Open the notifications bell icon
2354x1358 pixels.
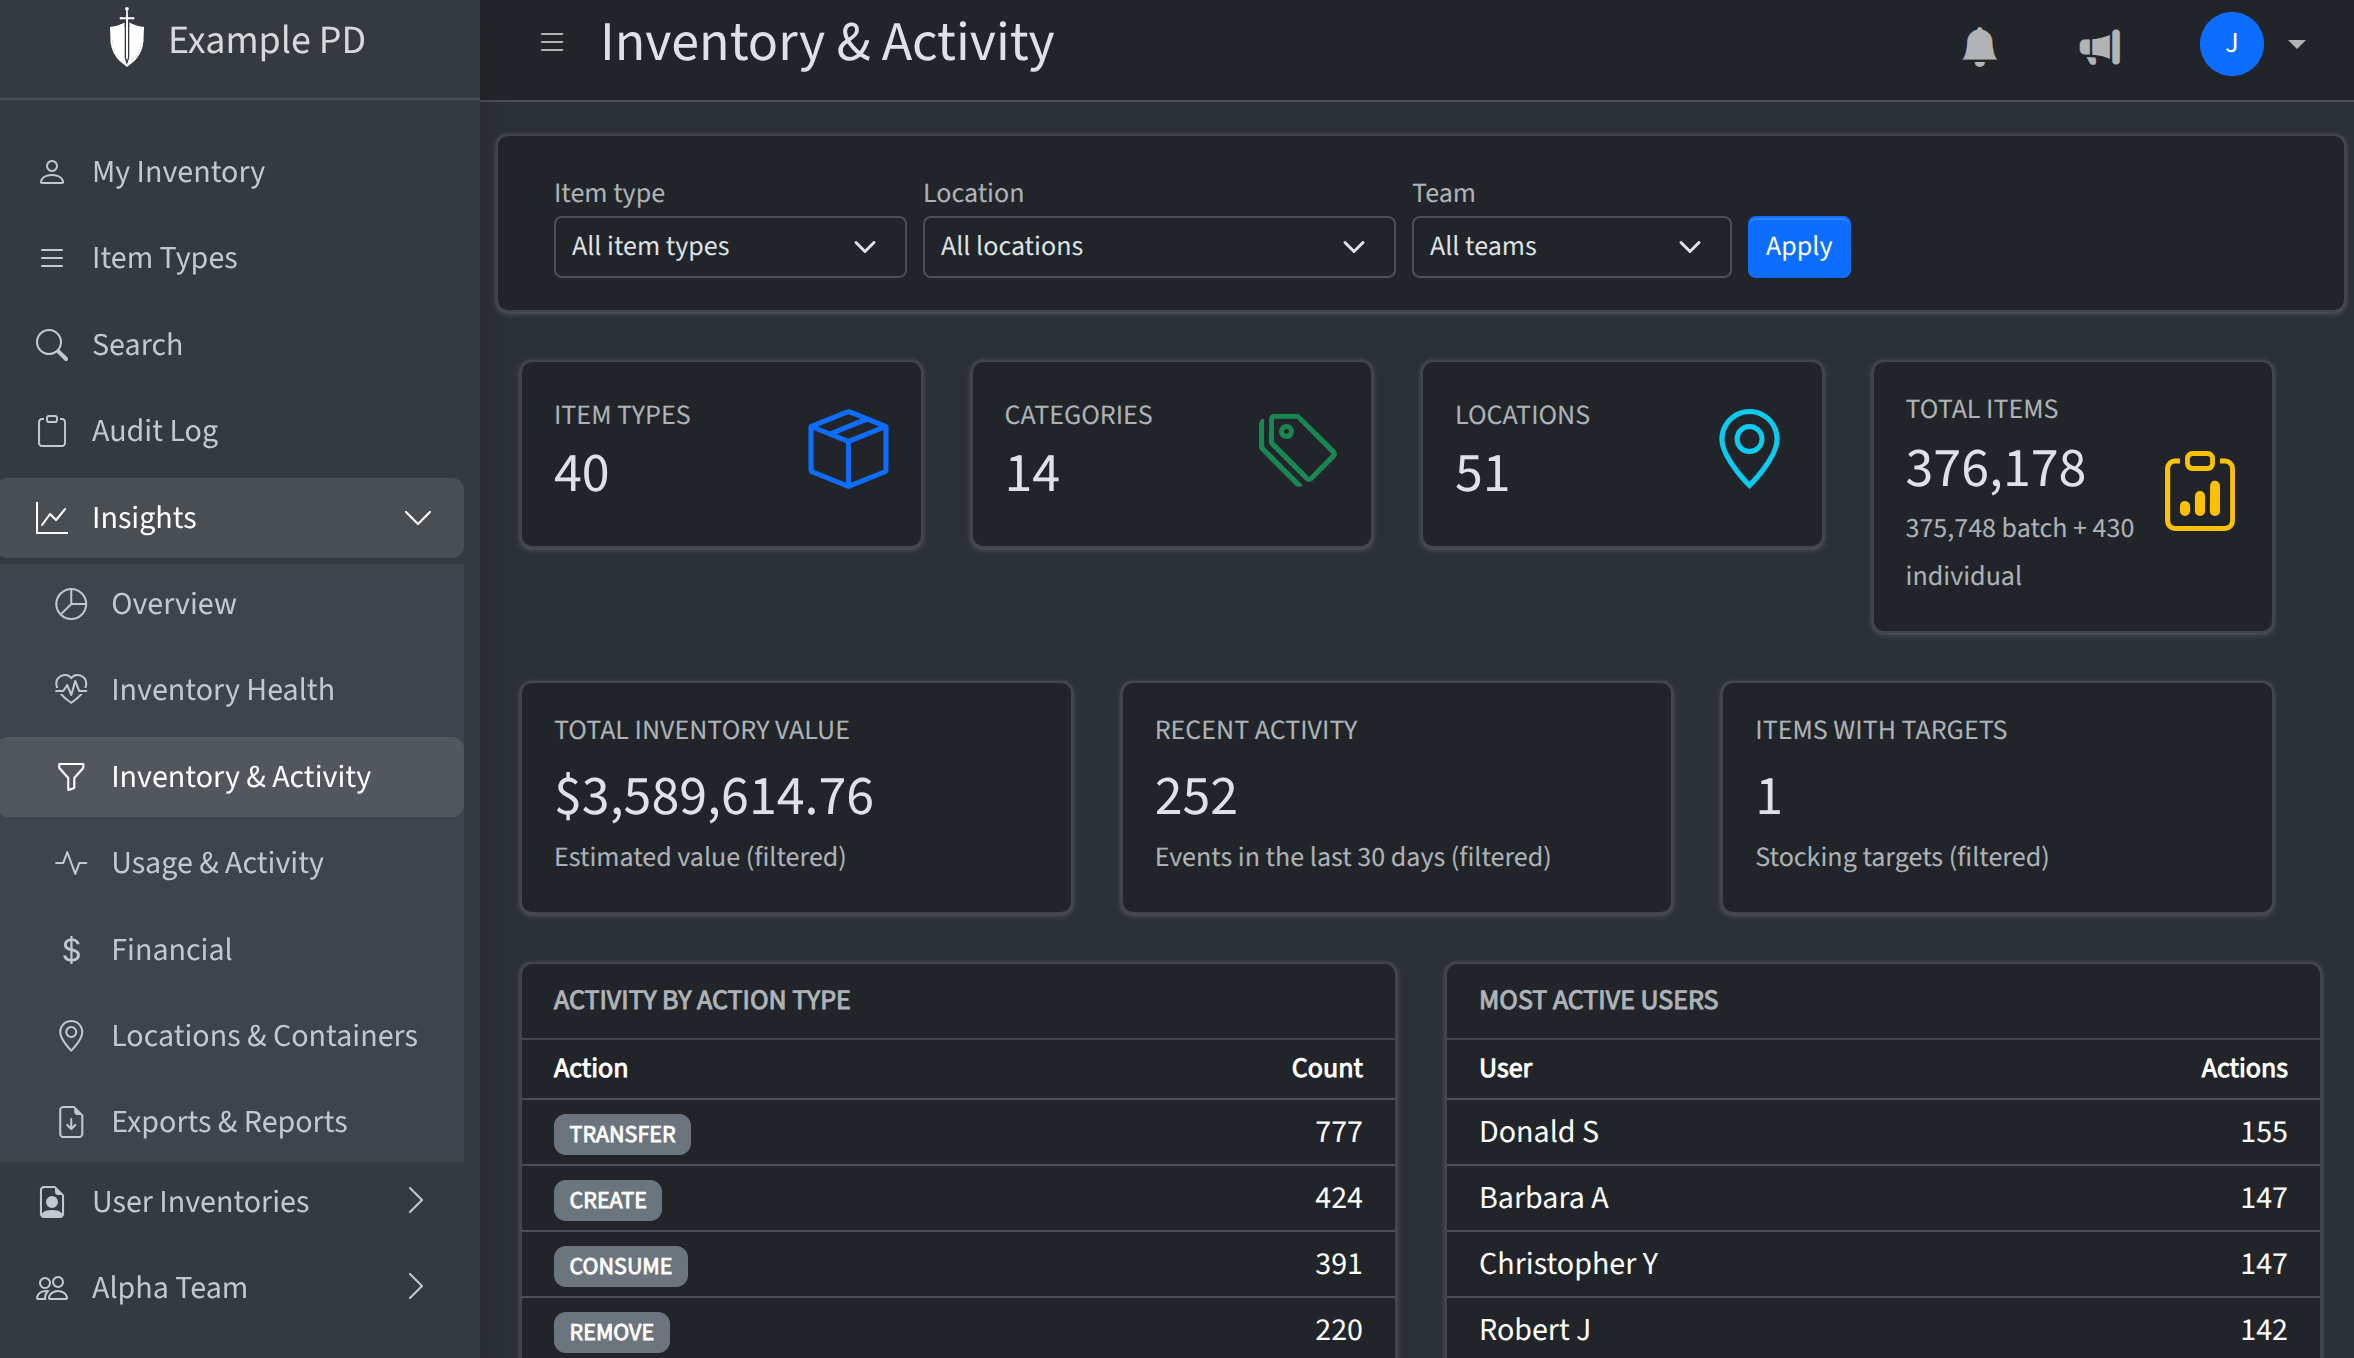(1978, 44)
